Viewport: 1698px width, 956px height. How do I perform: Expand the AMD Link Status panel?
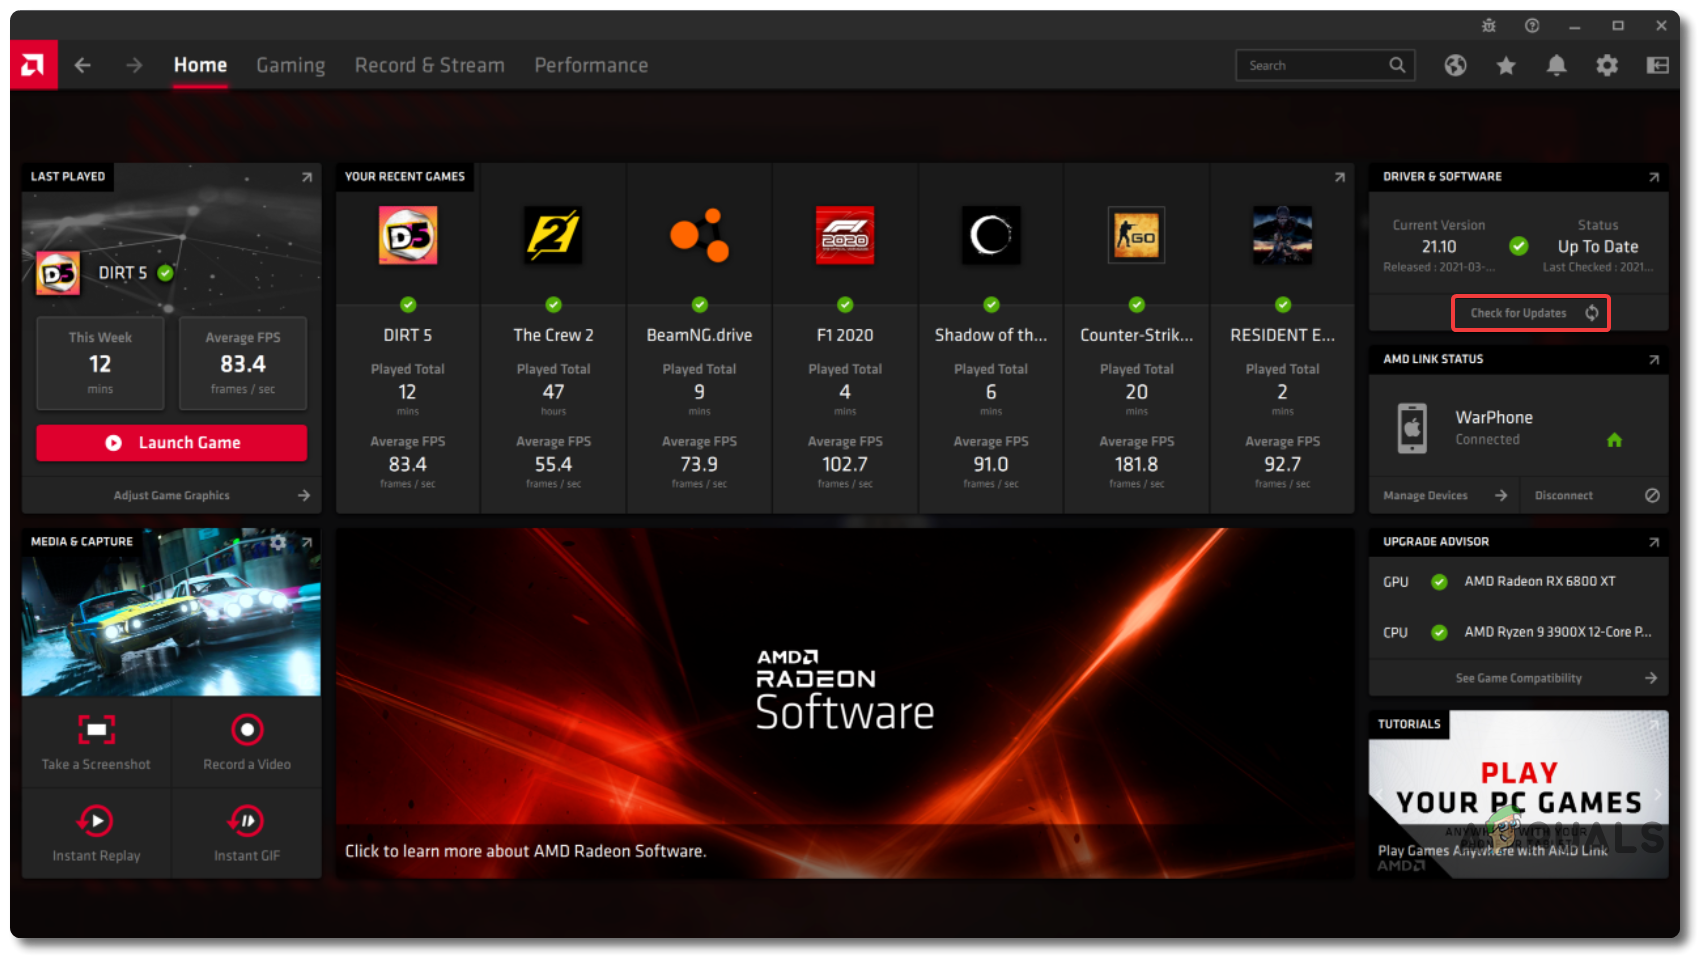point(1653,360)
